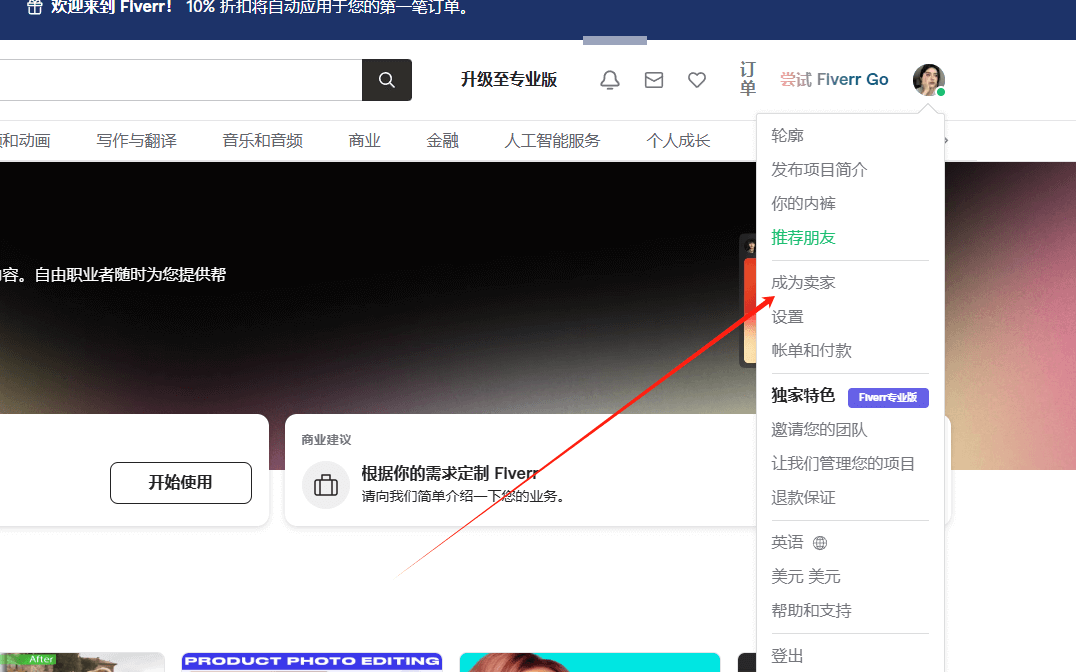Open the thumbnail labeled After
Screen dimensions: 1076x672
tap(82, 662)
